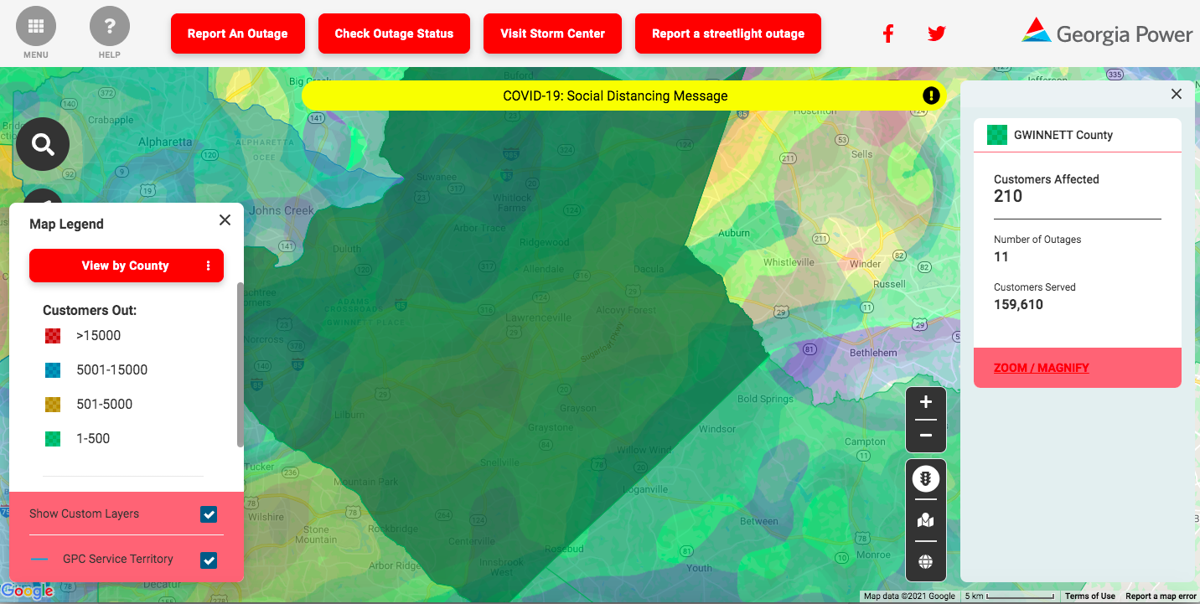Toggle the traffic light layer icon

coord(926,479)
